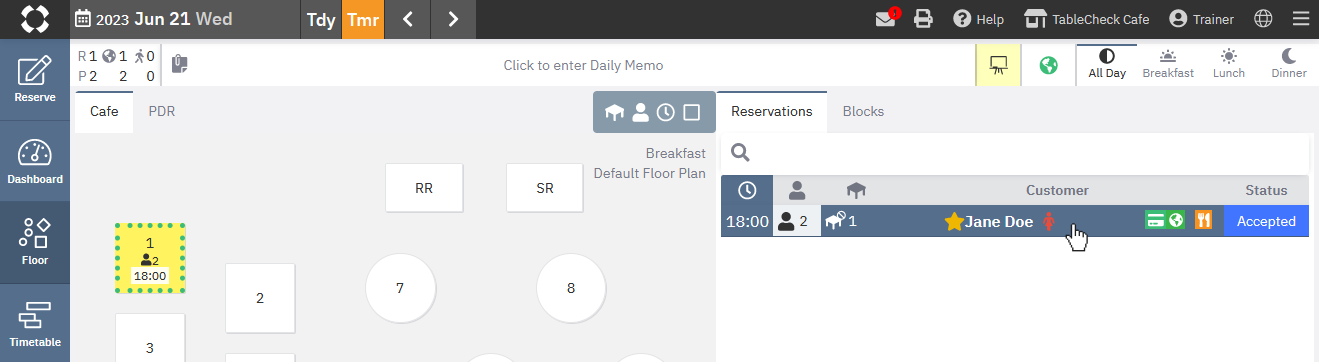Open the Trainer user menu

point(1201,19)
